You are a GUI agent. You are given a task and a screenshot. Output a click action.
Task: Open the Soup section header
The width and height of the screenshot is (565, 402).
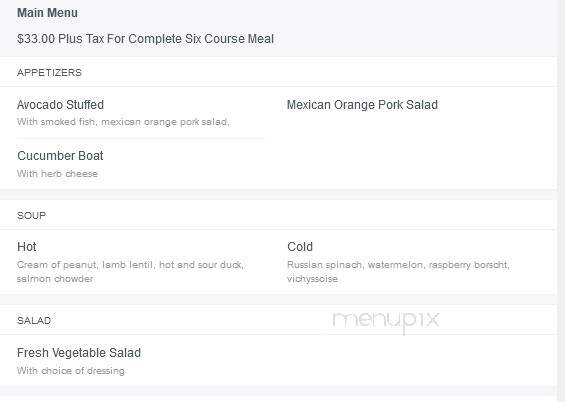(x=31, y=216)
